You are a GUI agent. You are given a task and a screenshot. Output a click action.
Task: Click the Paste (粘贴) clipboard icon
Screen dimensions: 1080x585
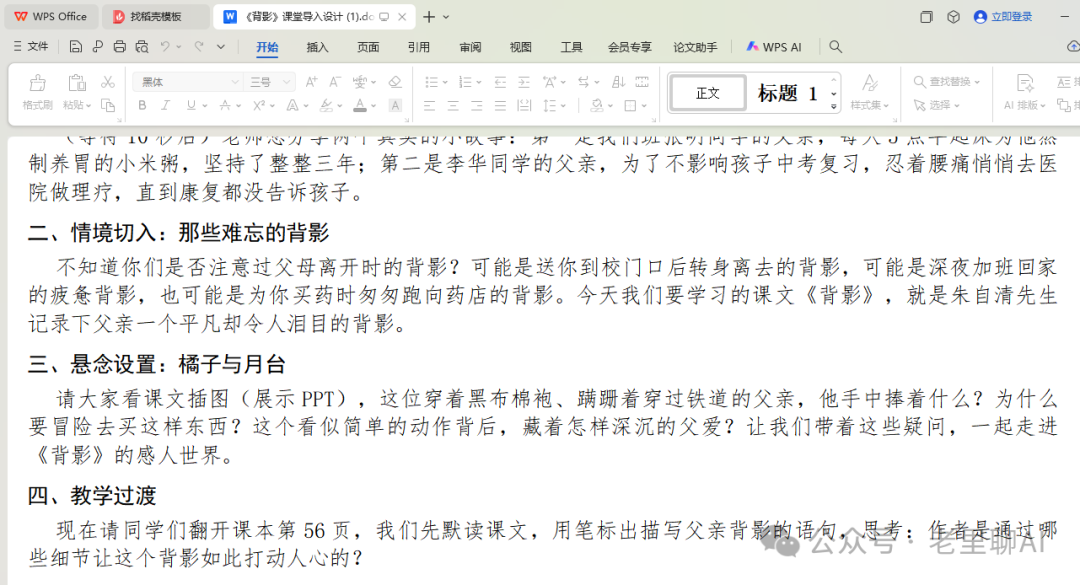[77, 83]
